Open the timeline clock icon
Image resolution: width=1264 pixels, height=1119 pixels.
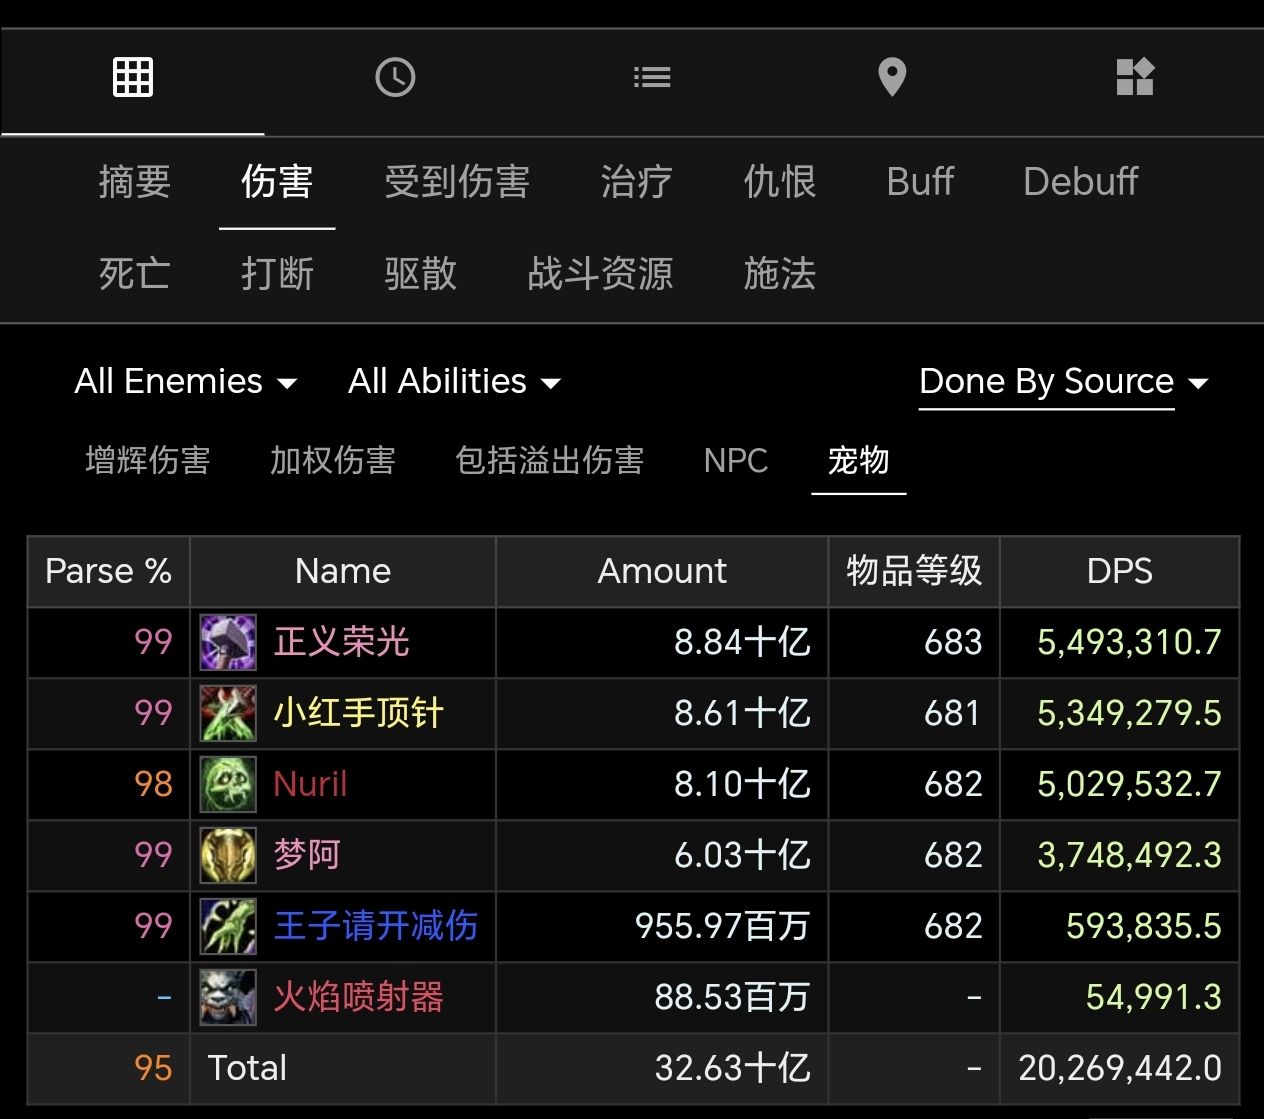[395, 76]
